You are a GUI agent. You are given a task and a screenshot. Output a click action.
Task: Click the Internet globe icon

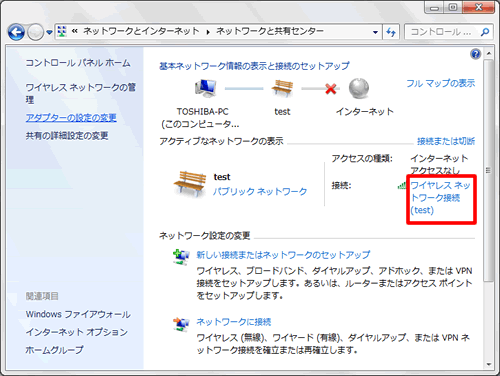coord(359,88)
